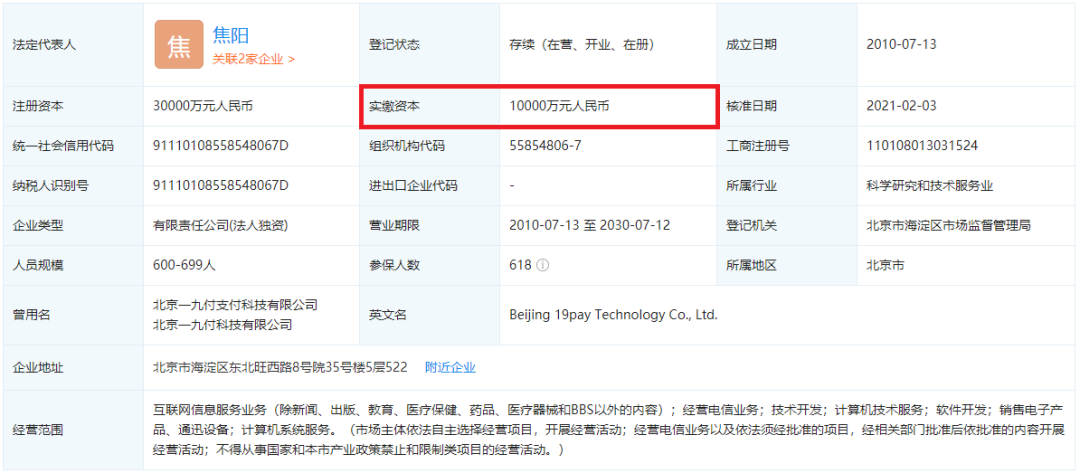Image resolution: width=1080 pixels, height=473 pixels.
Task: Select the 核准日期 value 2021-02-03
Action: [902, 106]
